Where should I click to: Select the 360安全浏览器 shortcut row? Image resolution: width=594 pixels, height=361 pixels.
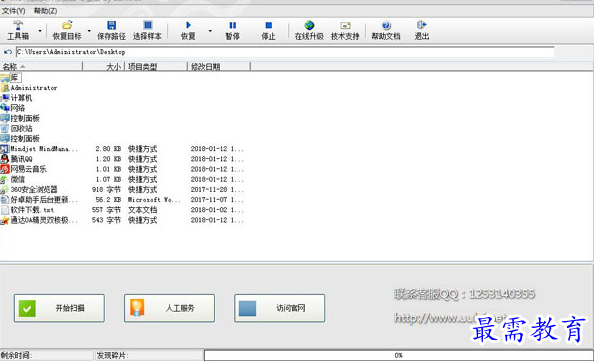coord(122,190)
